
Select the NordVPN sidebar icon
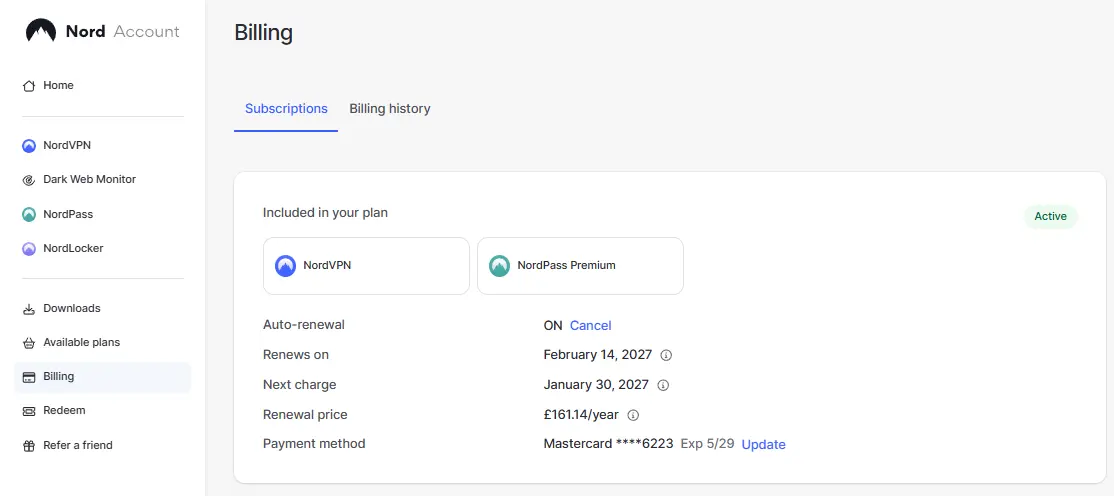(x=29, y=146)
